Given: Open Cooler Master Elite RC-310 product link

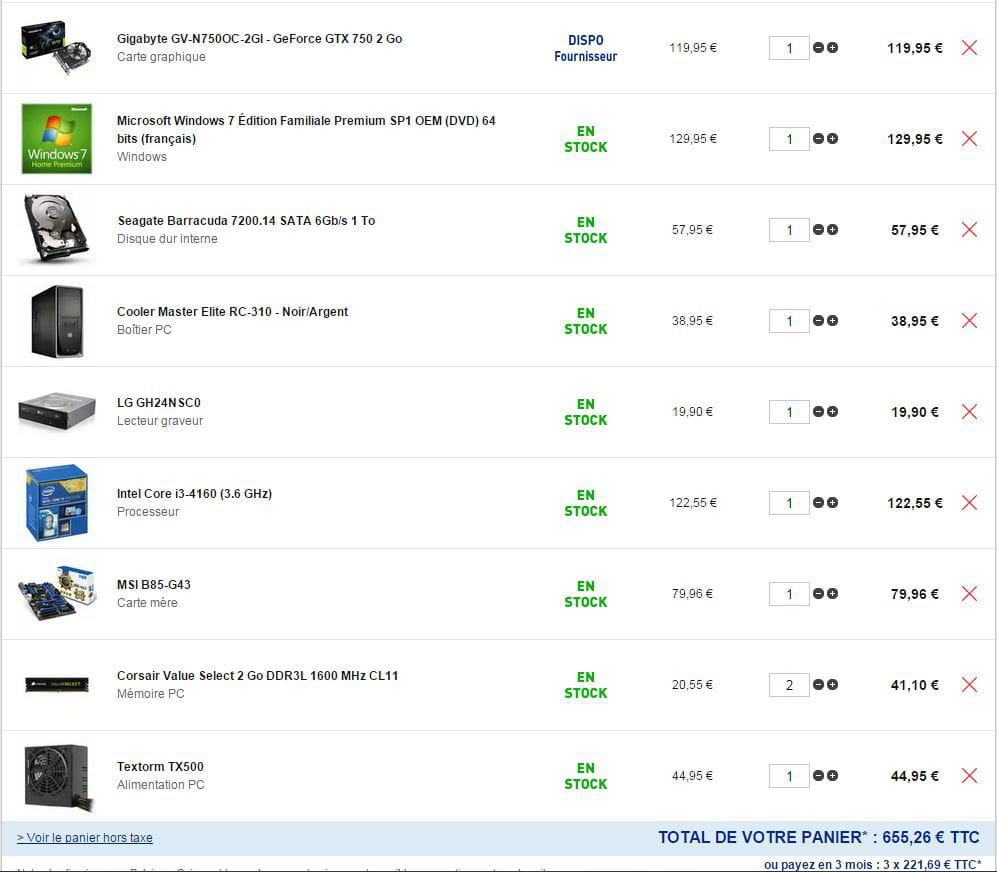Looking at the screenshot, I should tap(232, 312).
